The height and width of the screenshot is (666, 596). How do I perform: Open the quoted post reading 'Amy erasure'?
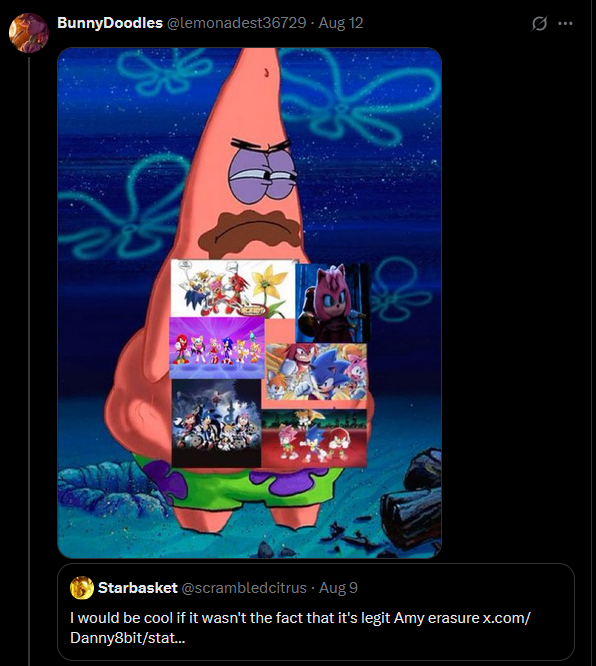click(316, 612)
